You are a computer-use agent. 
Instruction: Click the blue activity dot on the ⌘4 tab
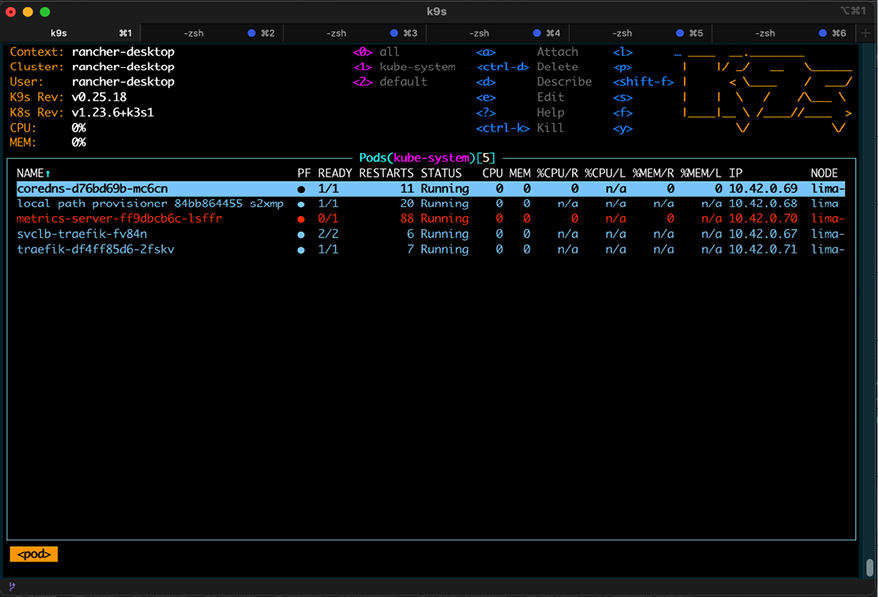(536, 33)
